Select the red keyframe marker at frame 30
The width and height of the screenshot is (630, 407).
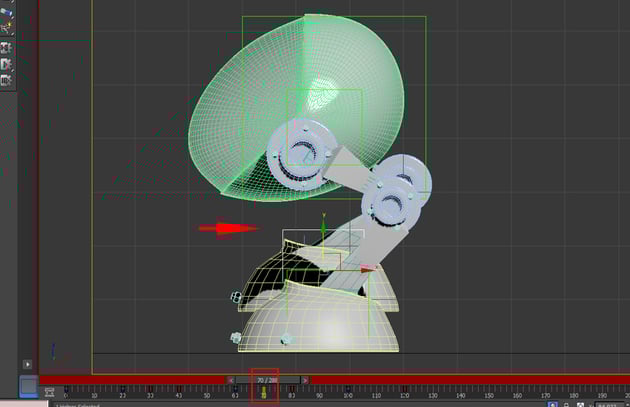tap(151, 389)
